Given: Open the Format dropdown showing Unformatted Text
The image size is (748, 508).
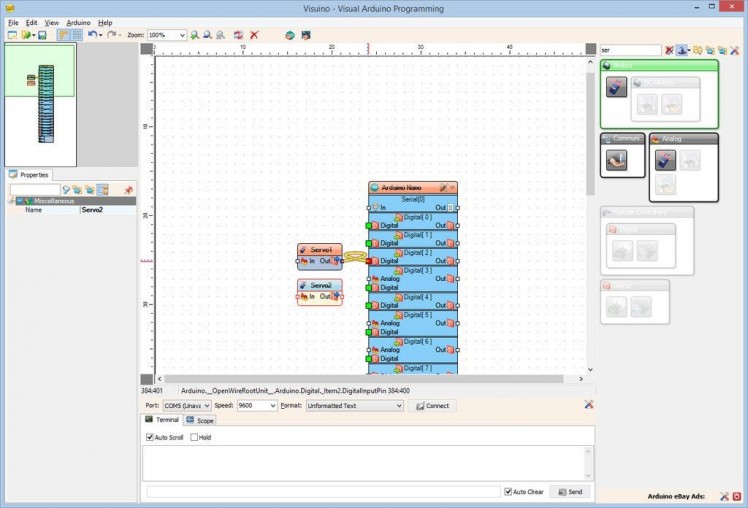Looking at the screenshot, I should click(x=398, y=406).
